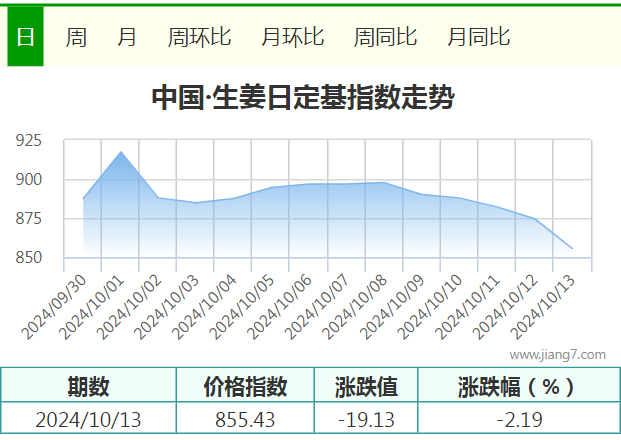Switch to the 周 weekly tab
This screenshot has height=440, width=621.
(76, 37)
